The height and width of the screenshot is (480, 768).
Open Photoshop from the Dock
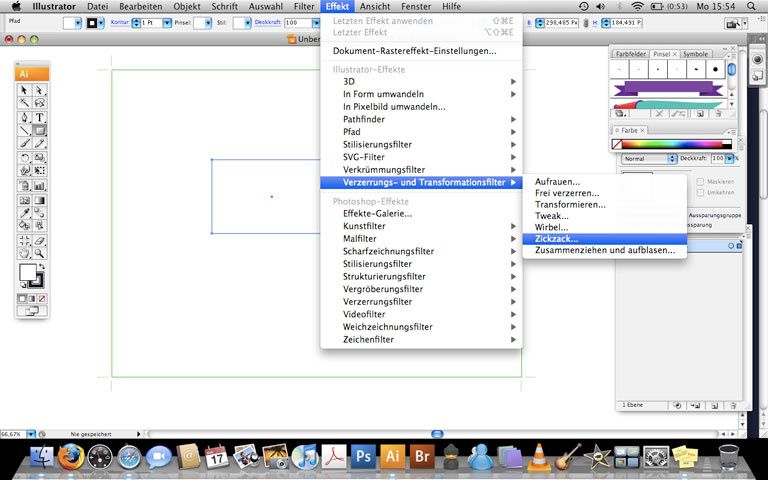pos(363,456)
